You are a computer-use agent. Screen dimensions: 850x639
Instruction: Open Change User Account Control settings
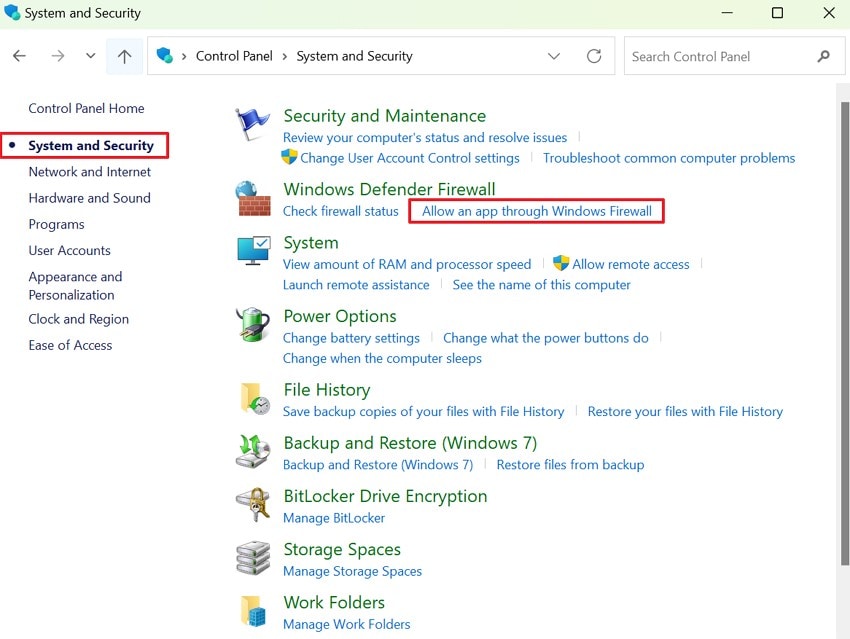point(410,158)
